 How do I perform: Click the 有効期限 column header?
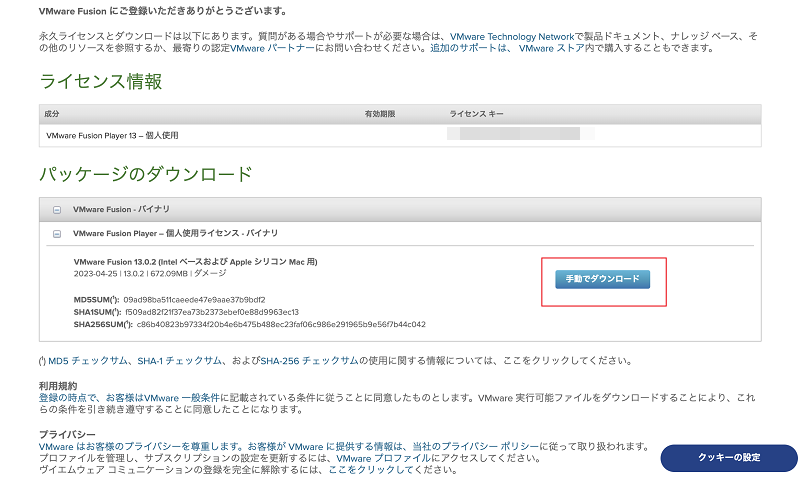coord(380,114)
